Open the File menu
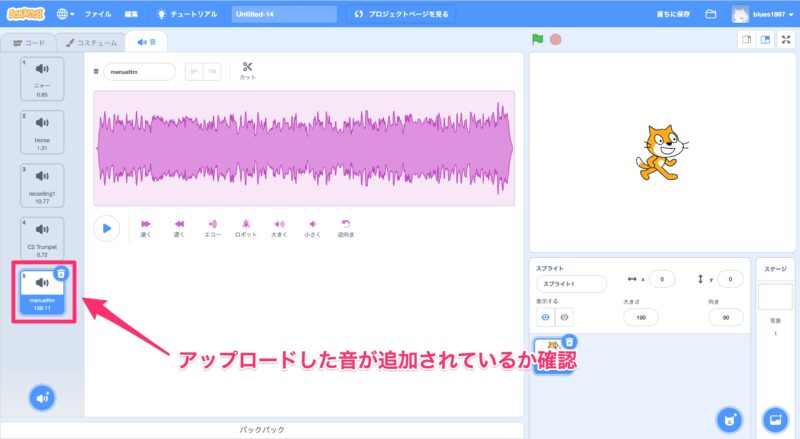Viewport: 800px width, 439px height. (x=98, y=14)
